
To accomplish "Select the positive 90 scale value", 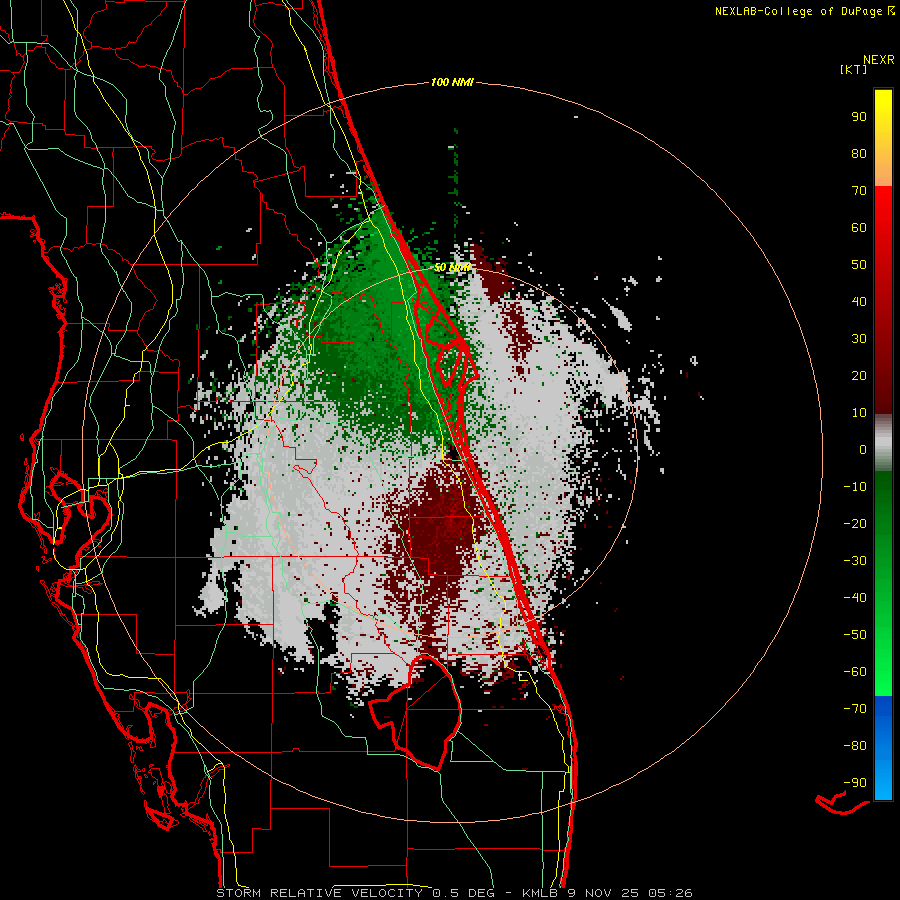I will point(859,117).
